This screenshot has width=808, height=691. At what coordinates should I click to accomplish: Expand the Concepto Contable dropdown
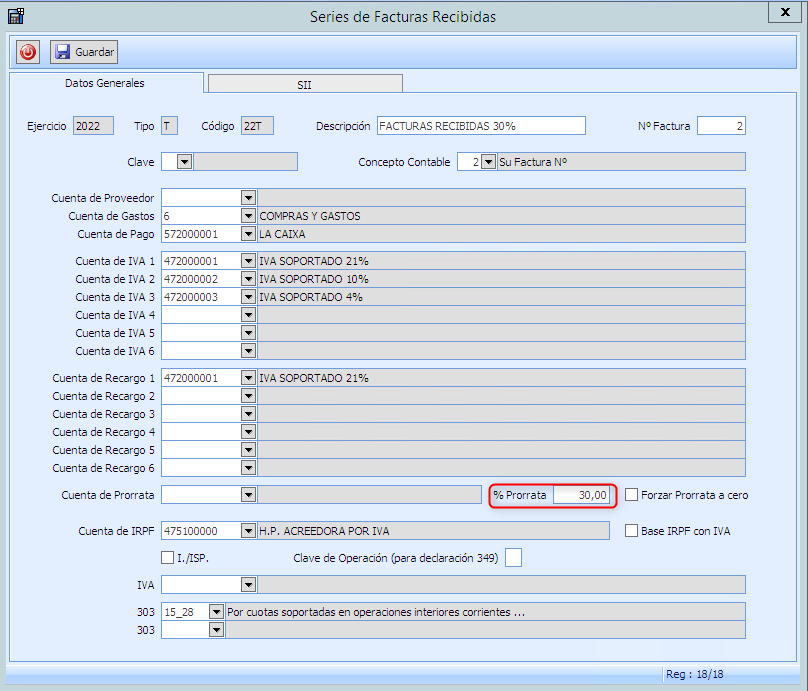[x=488, y=162]
